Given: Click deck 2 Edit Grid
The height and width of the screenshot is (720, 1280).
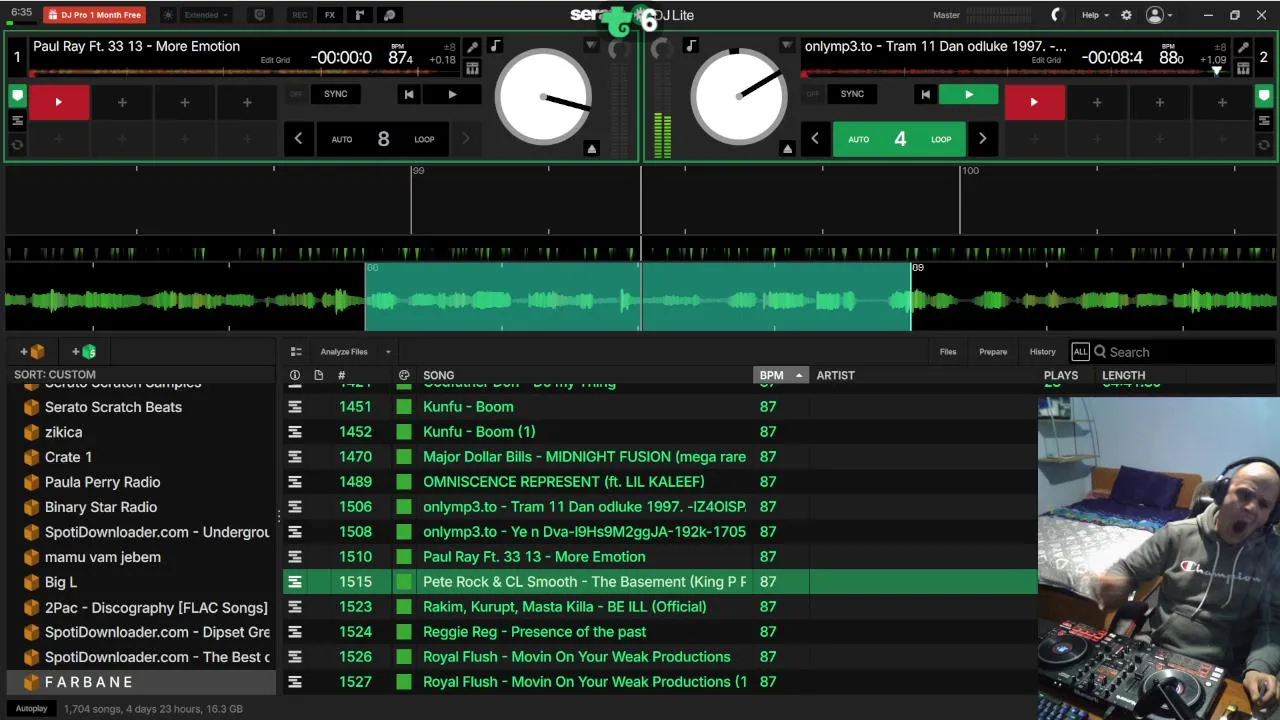Looking at the screenshot, I should tap(1047, 60).
